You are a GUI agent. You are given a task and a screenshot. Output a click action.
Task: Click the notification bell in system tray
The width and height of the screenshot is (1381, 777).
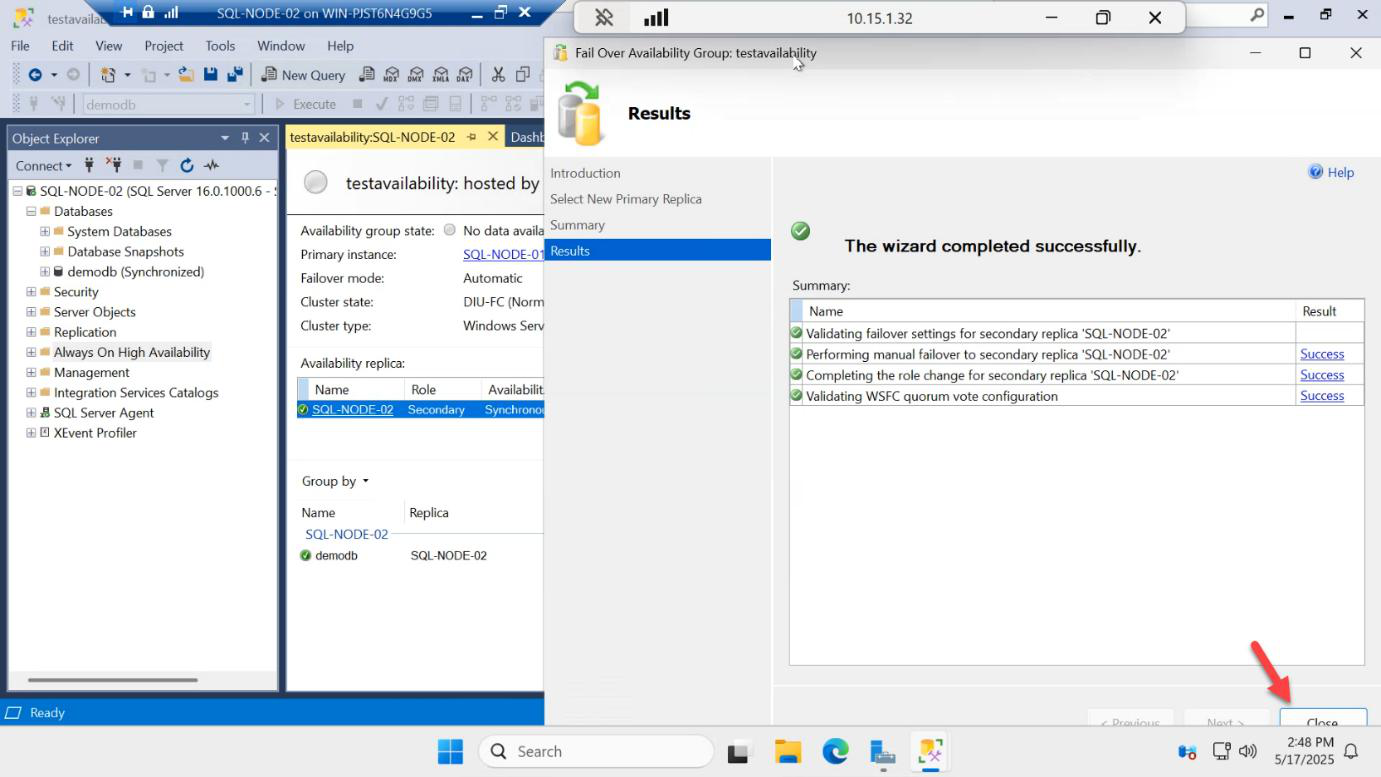pyautogui.click(x=1351, y=751)
